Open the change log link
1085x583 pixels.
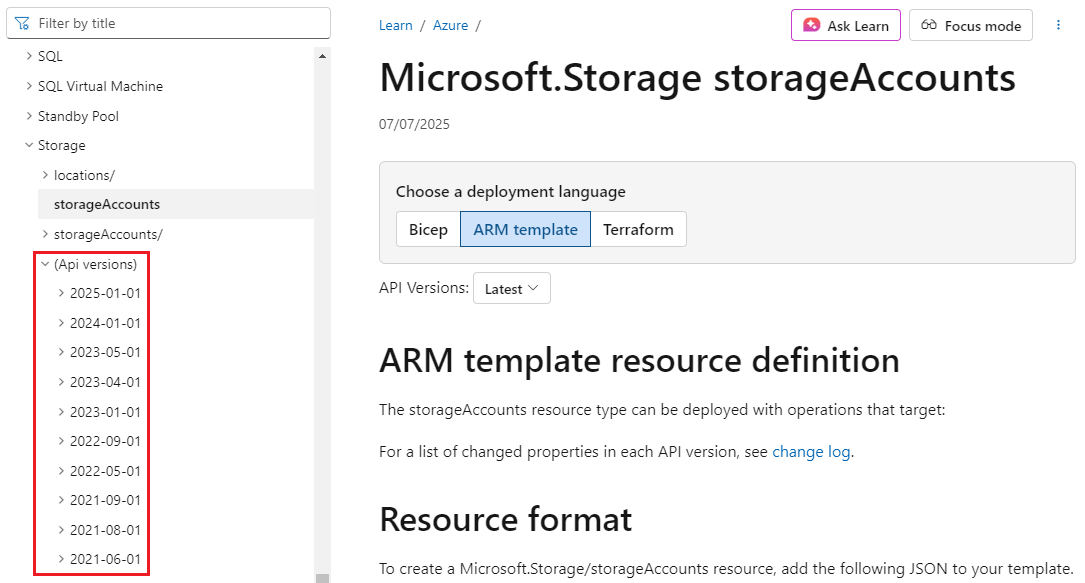pyautogui.click(x=810, y=452)
